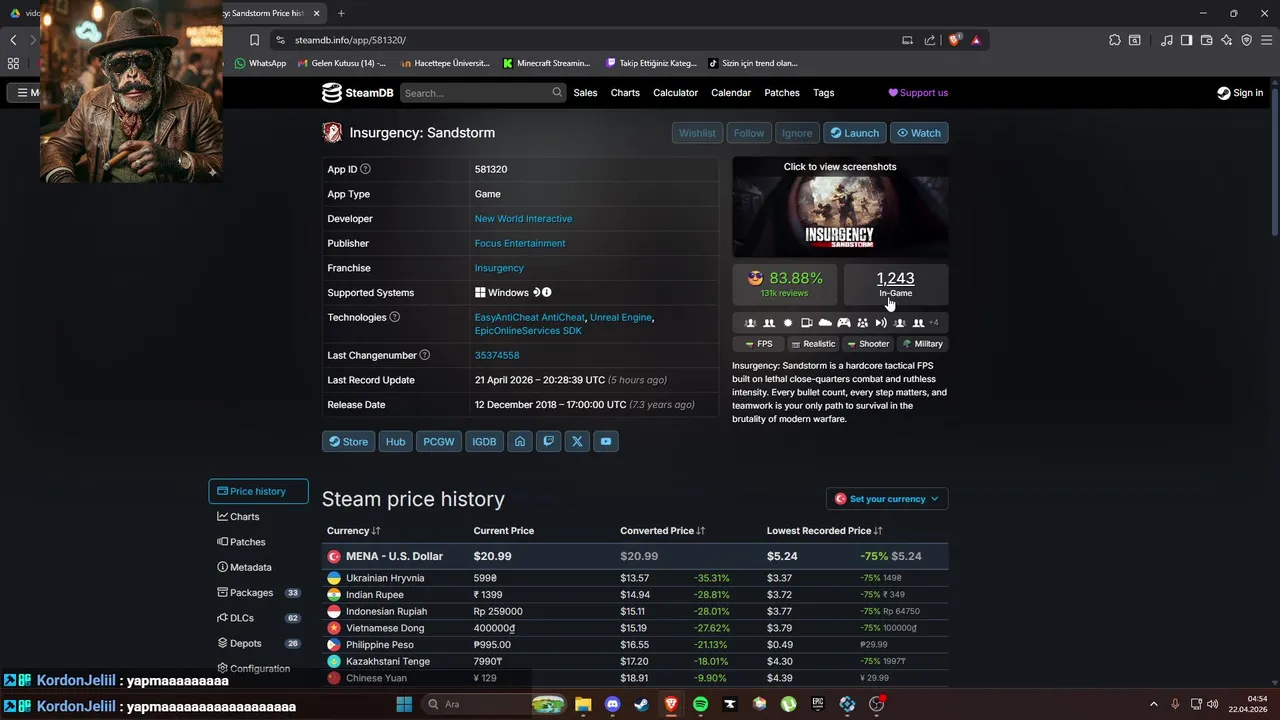Click the Brave Rewards triangle icon
1280x720 pixels.
[x=976, y=40]
